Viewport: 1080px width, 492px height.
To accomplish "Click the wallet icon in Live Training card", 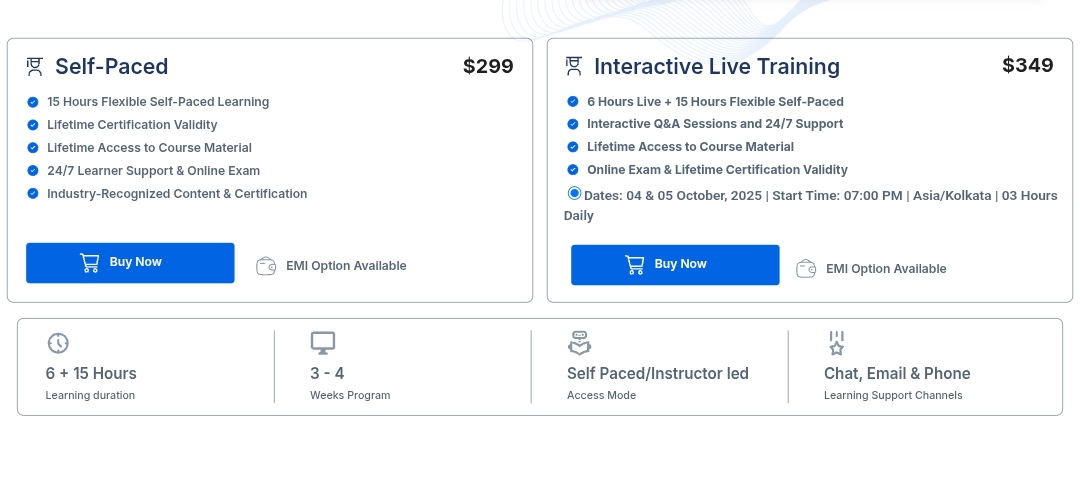I will click(x=806, y=268).
